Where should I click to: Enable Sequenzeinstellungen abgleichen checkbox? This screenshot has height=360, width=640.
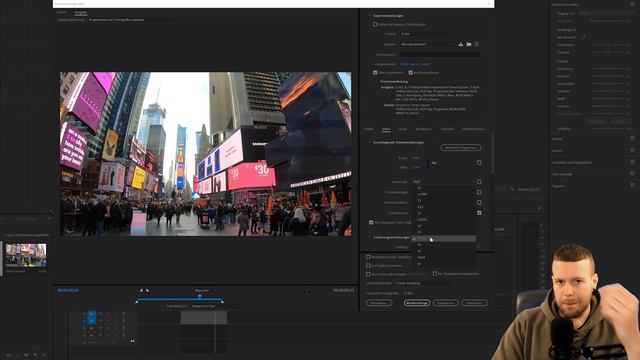point(375,24)
